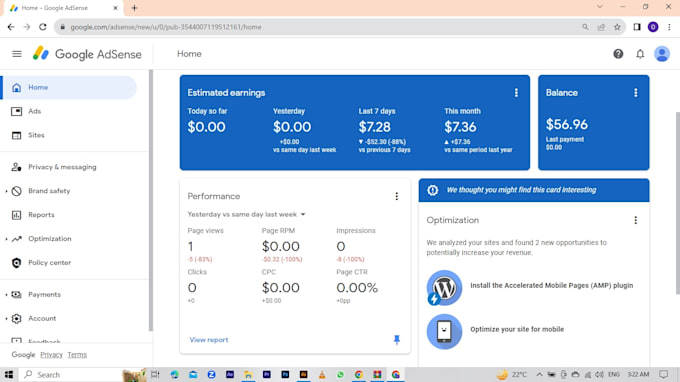Open the Terms footer link

tap(77, 355)
